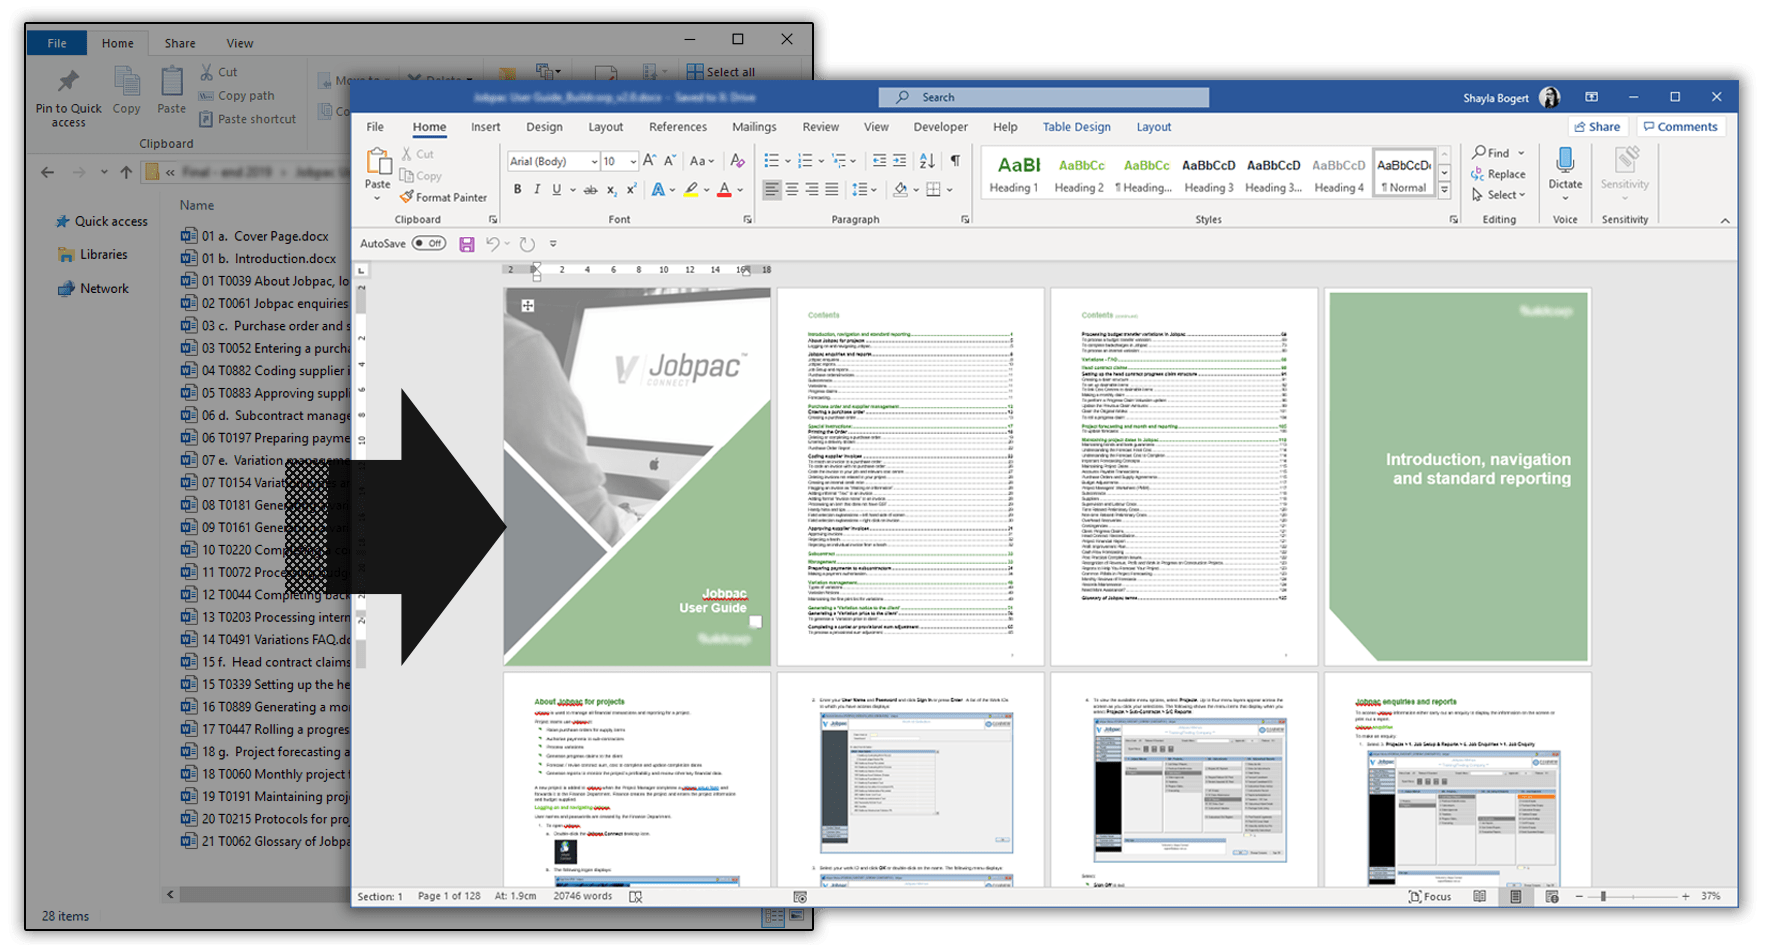The width and height of the screenshot is (1772, 945).
Task: Open the Share tab in File Explorer
Action: point(180,43)
